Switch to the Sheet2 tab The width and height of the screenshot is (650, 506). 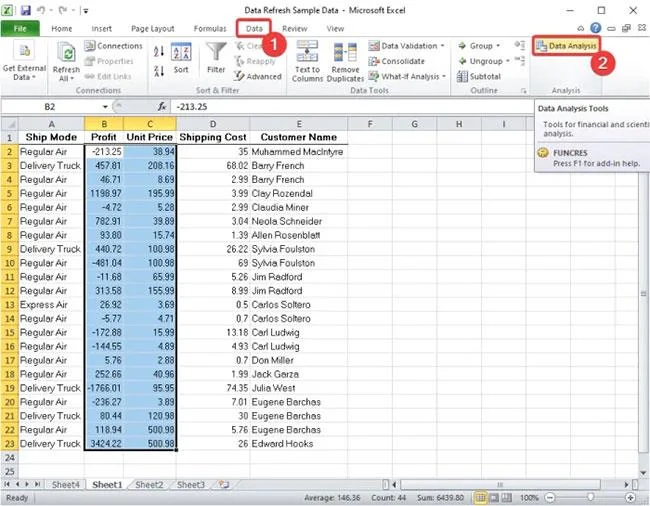click(x=149, y=484)
